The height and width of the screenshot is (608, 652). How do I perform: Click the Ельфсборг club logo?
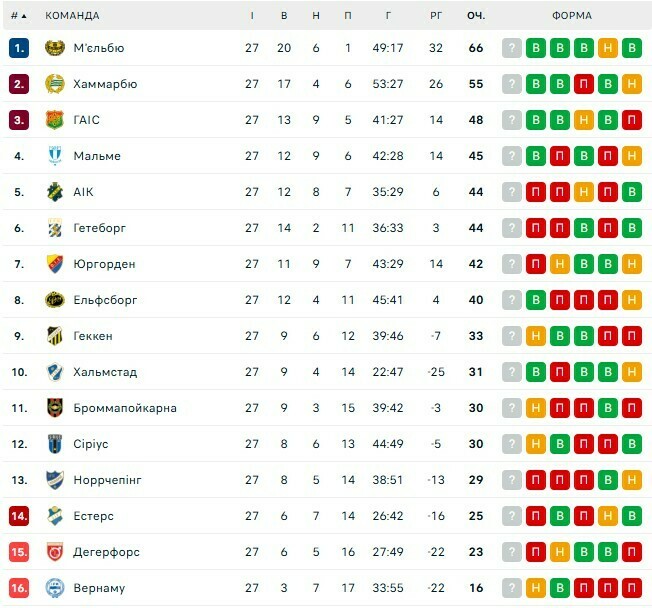point(55,300)
